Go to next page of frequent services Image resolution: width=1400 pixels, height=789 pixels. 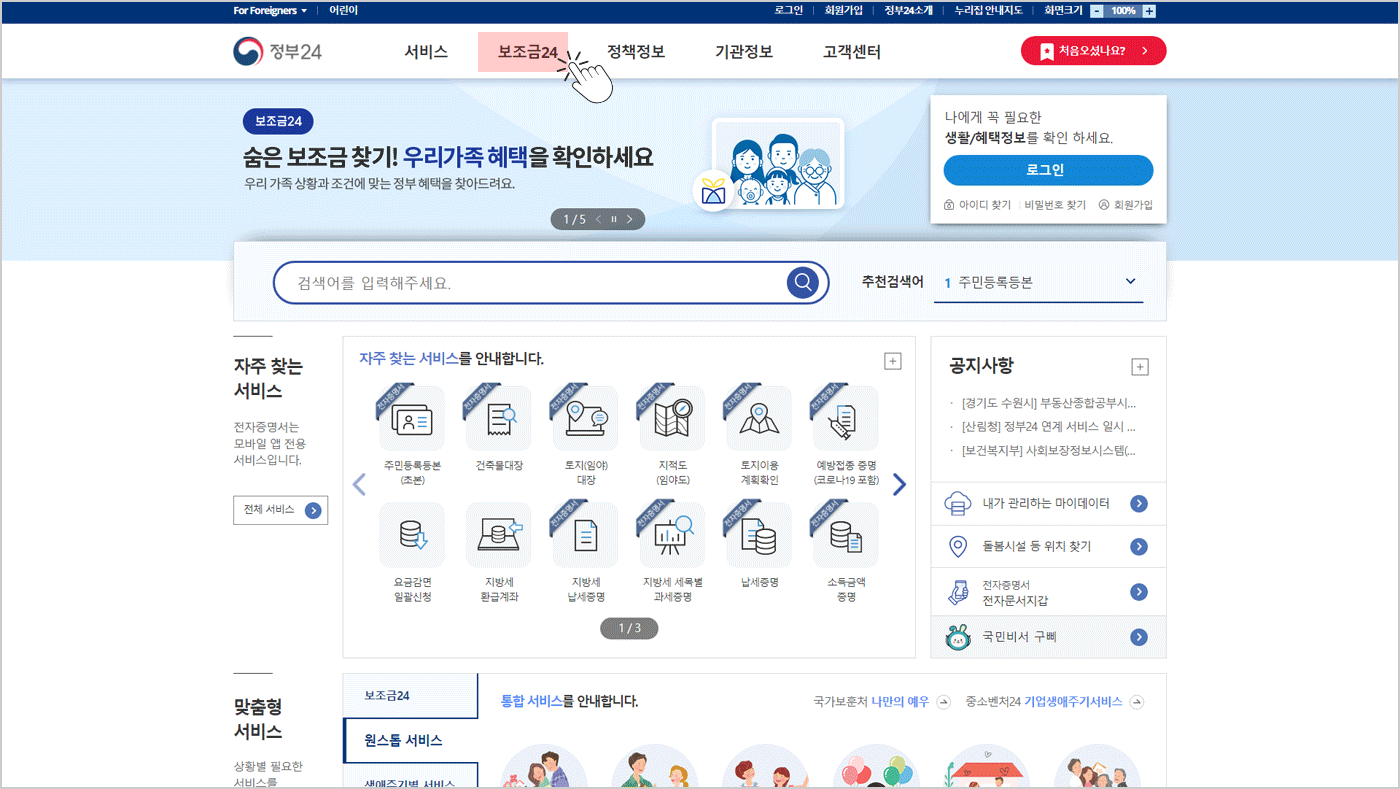[x=899, y=485]
